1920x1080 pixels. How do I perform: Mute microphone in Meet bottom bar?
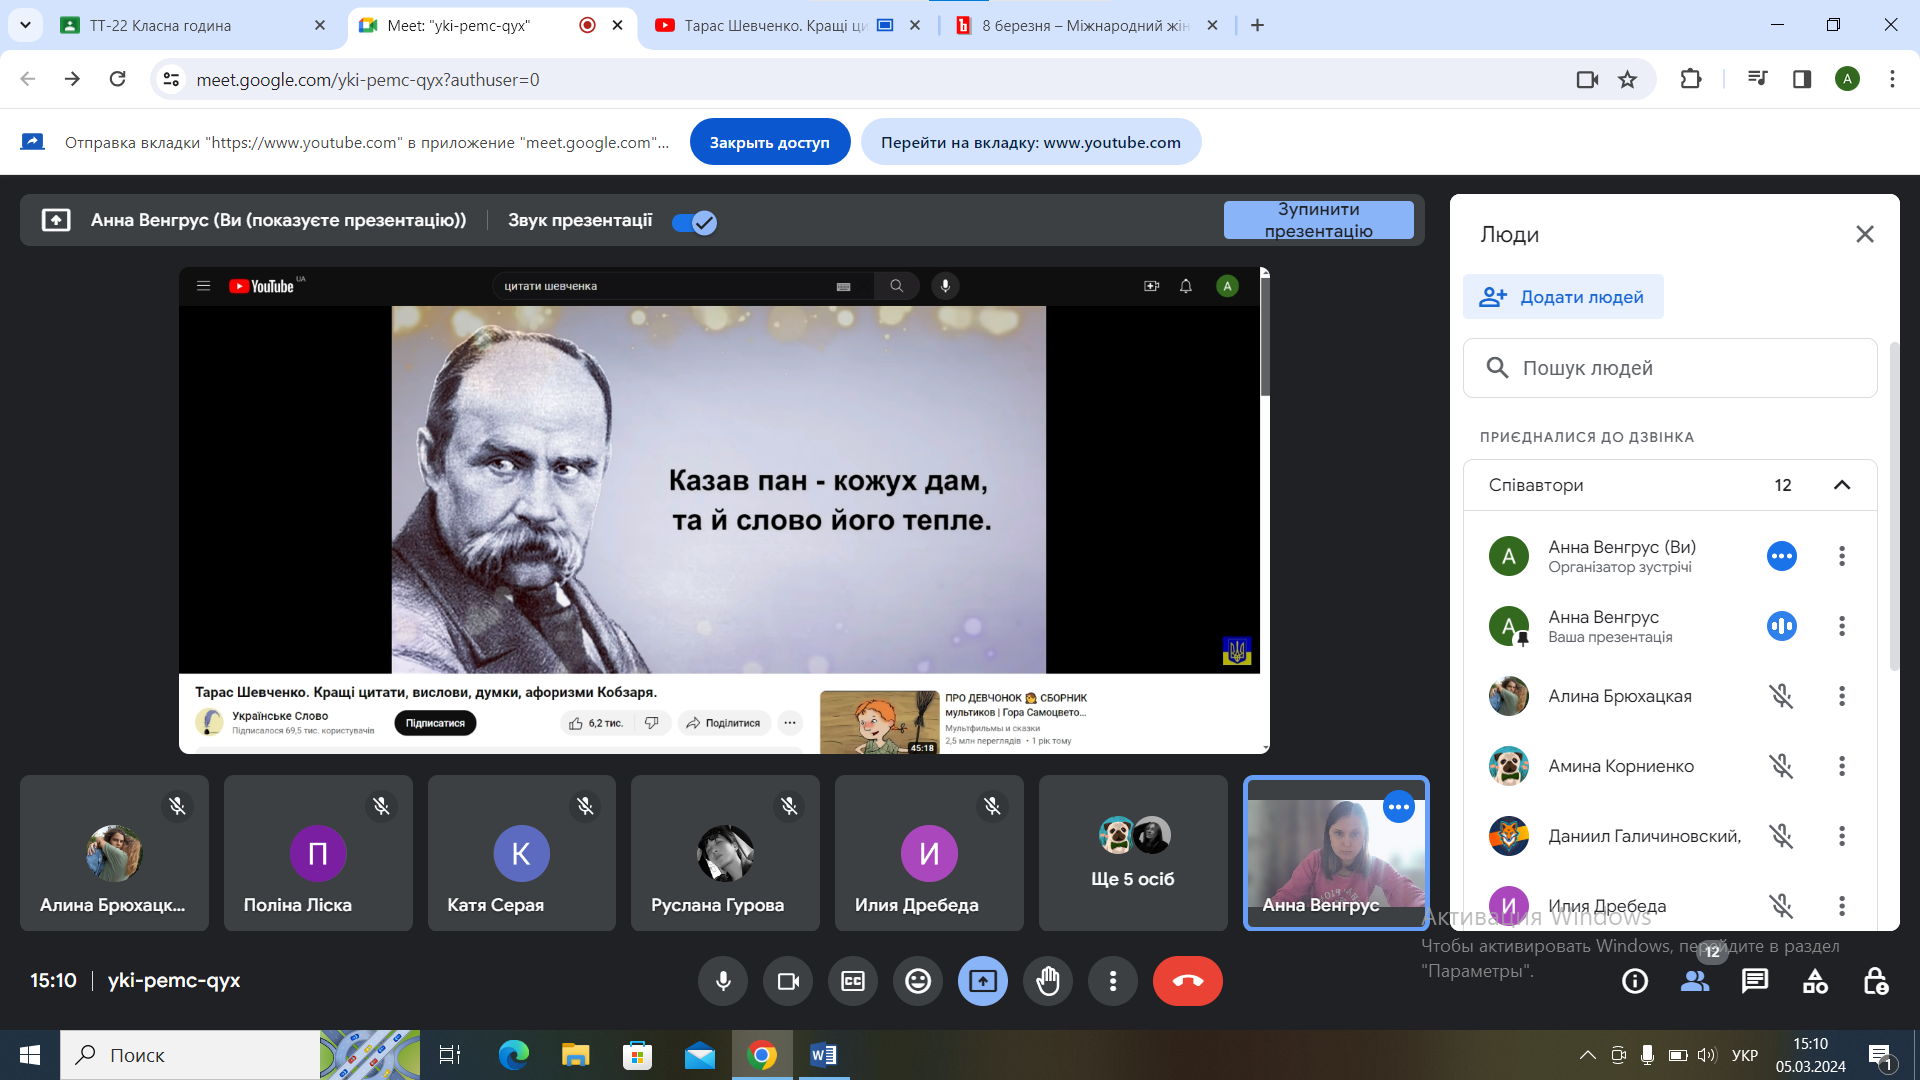[723, 981]
